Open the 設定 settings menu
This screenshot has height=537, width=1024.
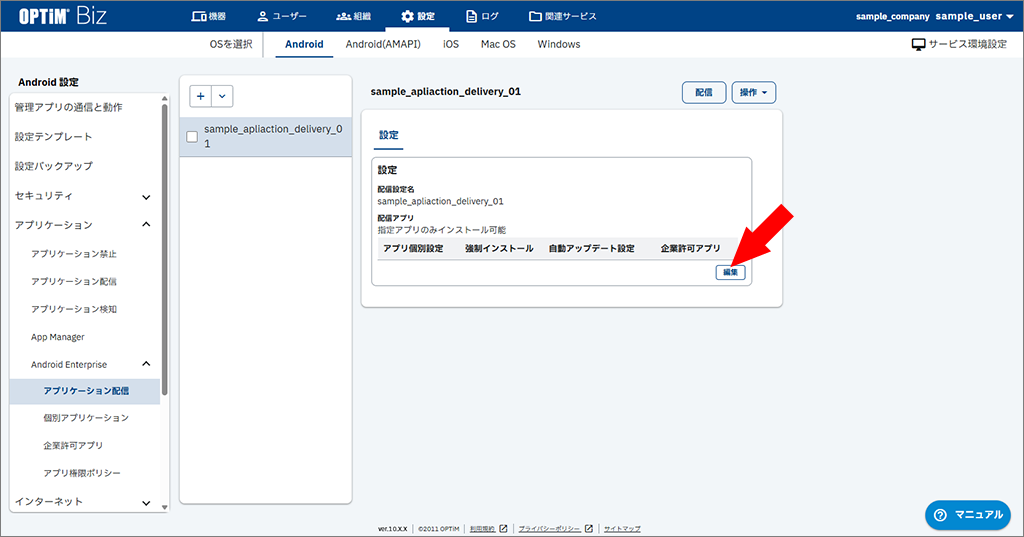(417, 16)
